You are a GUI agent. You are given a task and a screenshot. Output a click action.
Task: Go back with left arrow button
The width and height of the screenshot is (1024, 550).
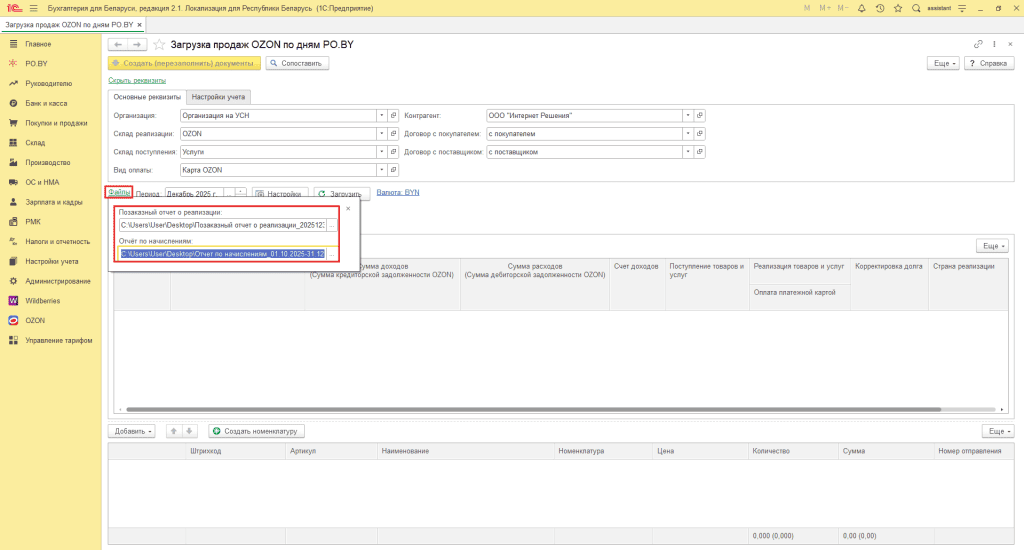[x=118, y=44]
